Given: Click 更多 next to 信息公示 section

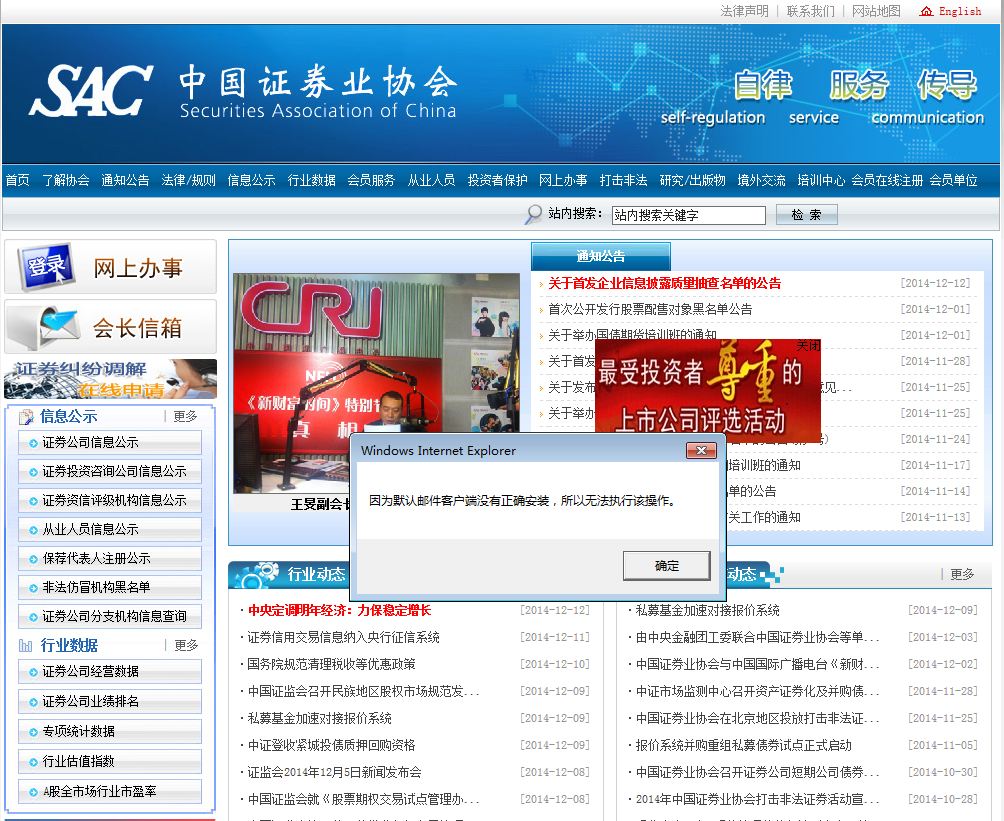Looking at the screenshot, I should point(183,417).
